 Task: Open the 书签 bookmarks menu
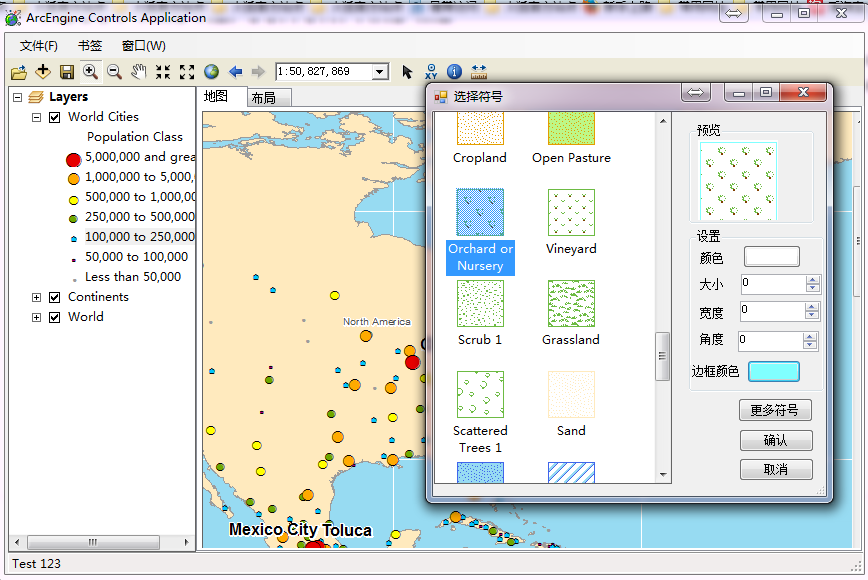90,46
